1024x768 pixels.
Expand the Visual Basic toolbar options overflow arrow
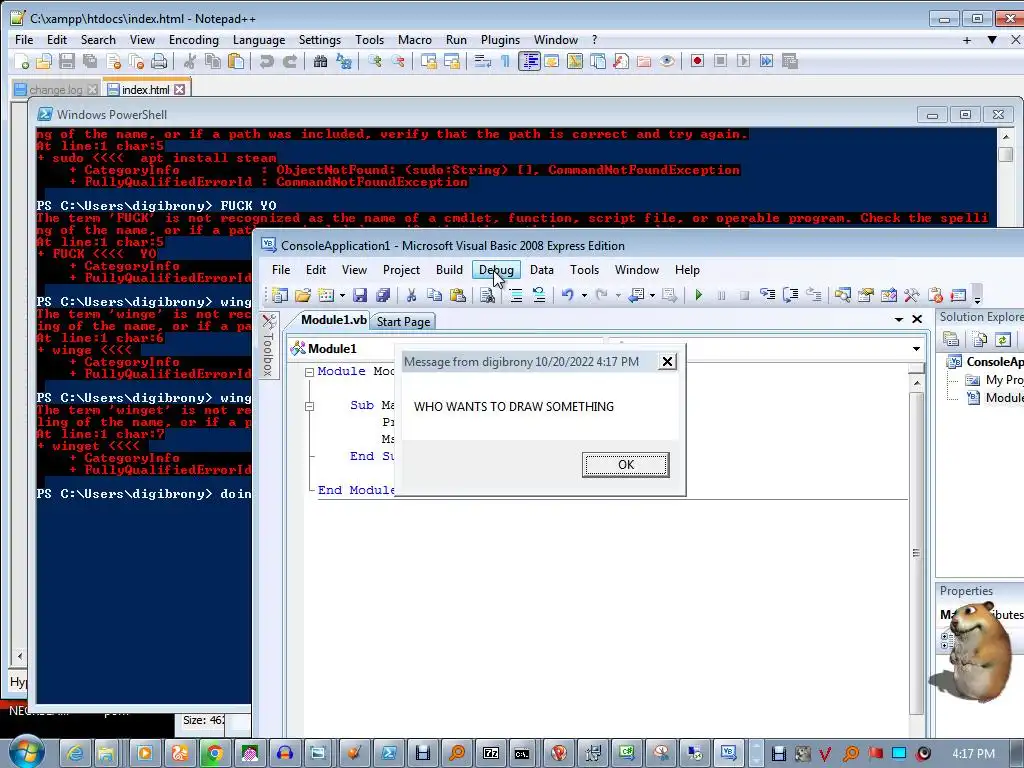point(978,297)
